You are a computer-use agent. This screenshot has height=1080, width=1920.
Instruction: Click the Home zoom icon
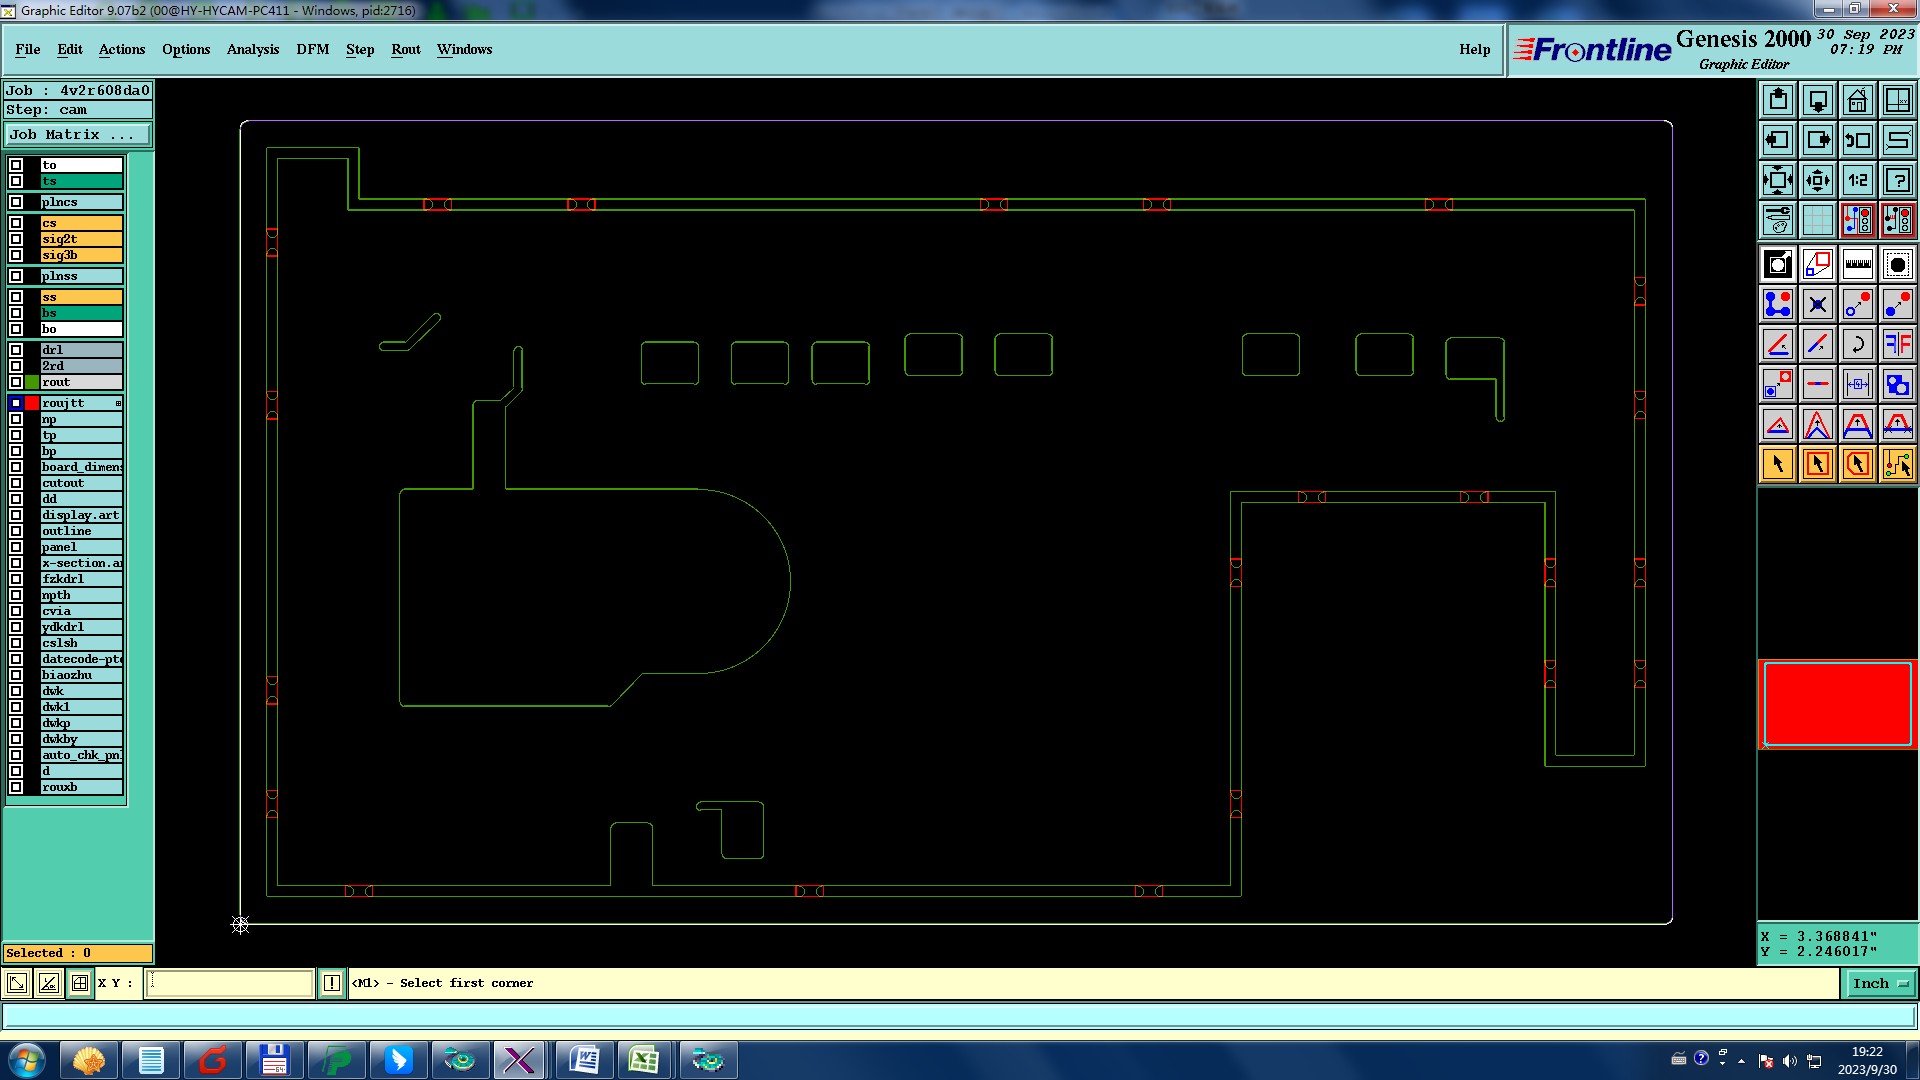(1857, 100)
